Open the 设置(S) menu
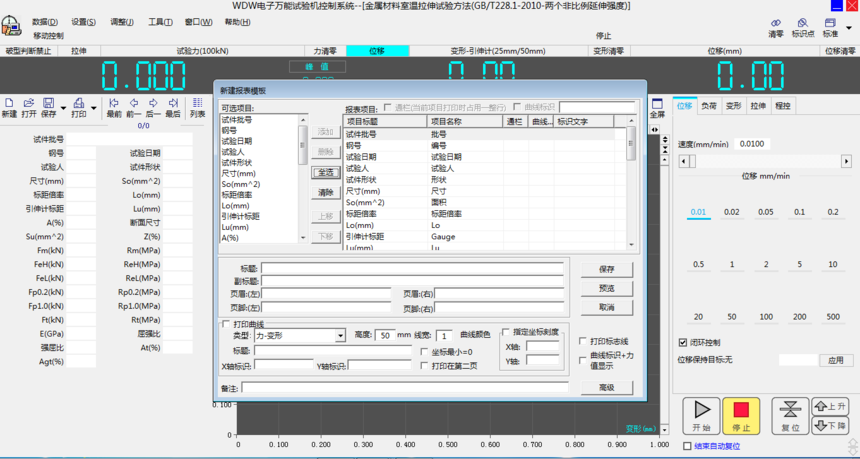860x459 pixels. pyautogui.click(x=83, y=22)
